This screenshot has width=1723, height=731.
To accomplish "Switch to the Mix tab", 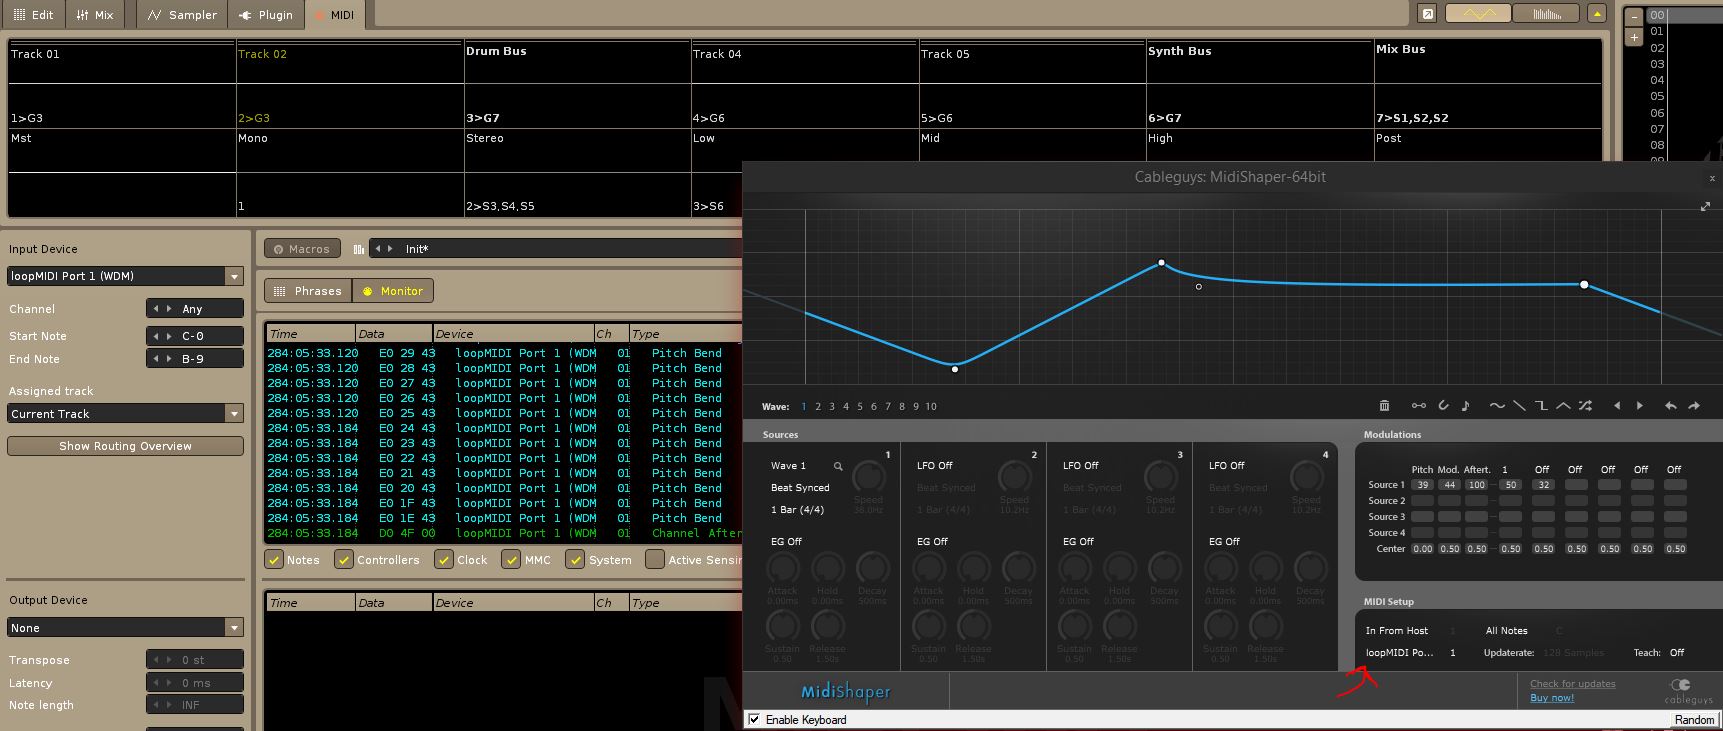I will (95, 15).
